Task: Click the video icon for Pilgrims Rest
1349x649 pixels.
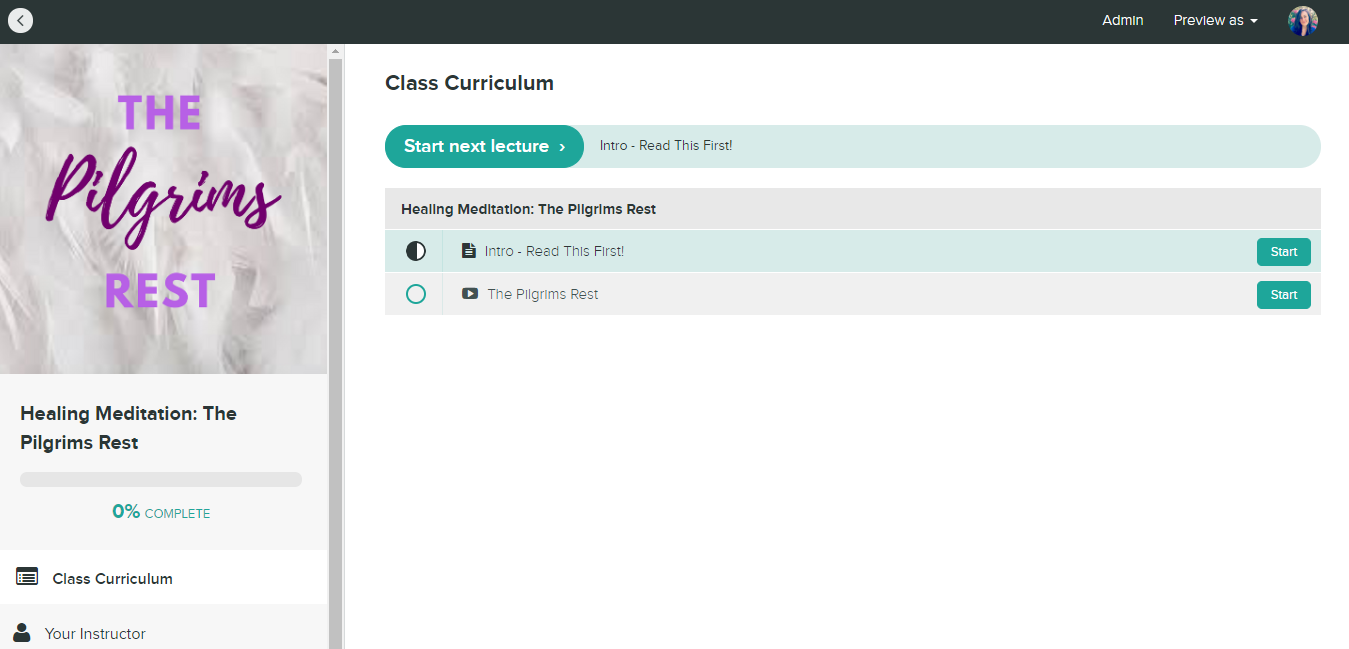Action: [x=470, y=294]
